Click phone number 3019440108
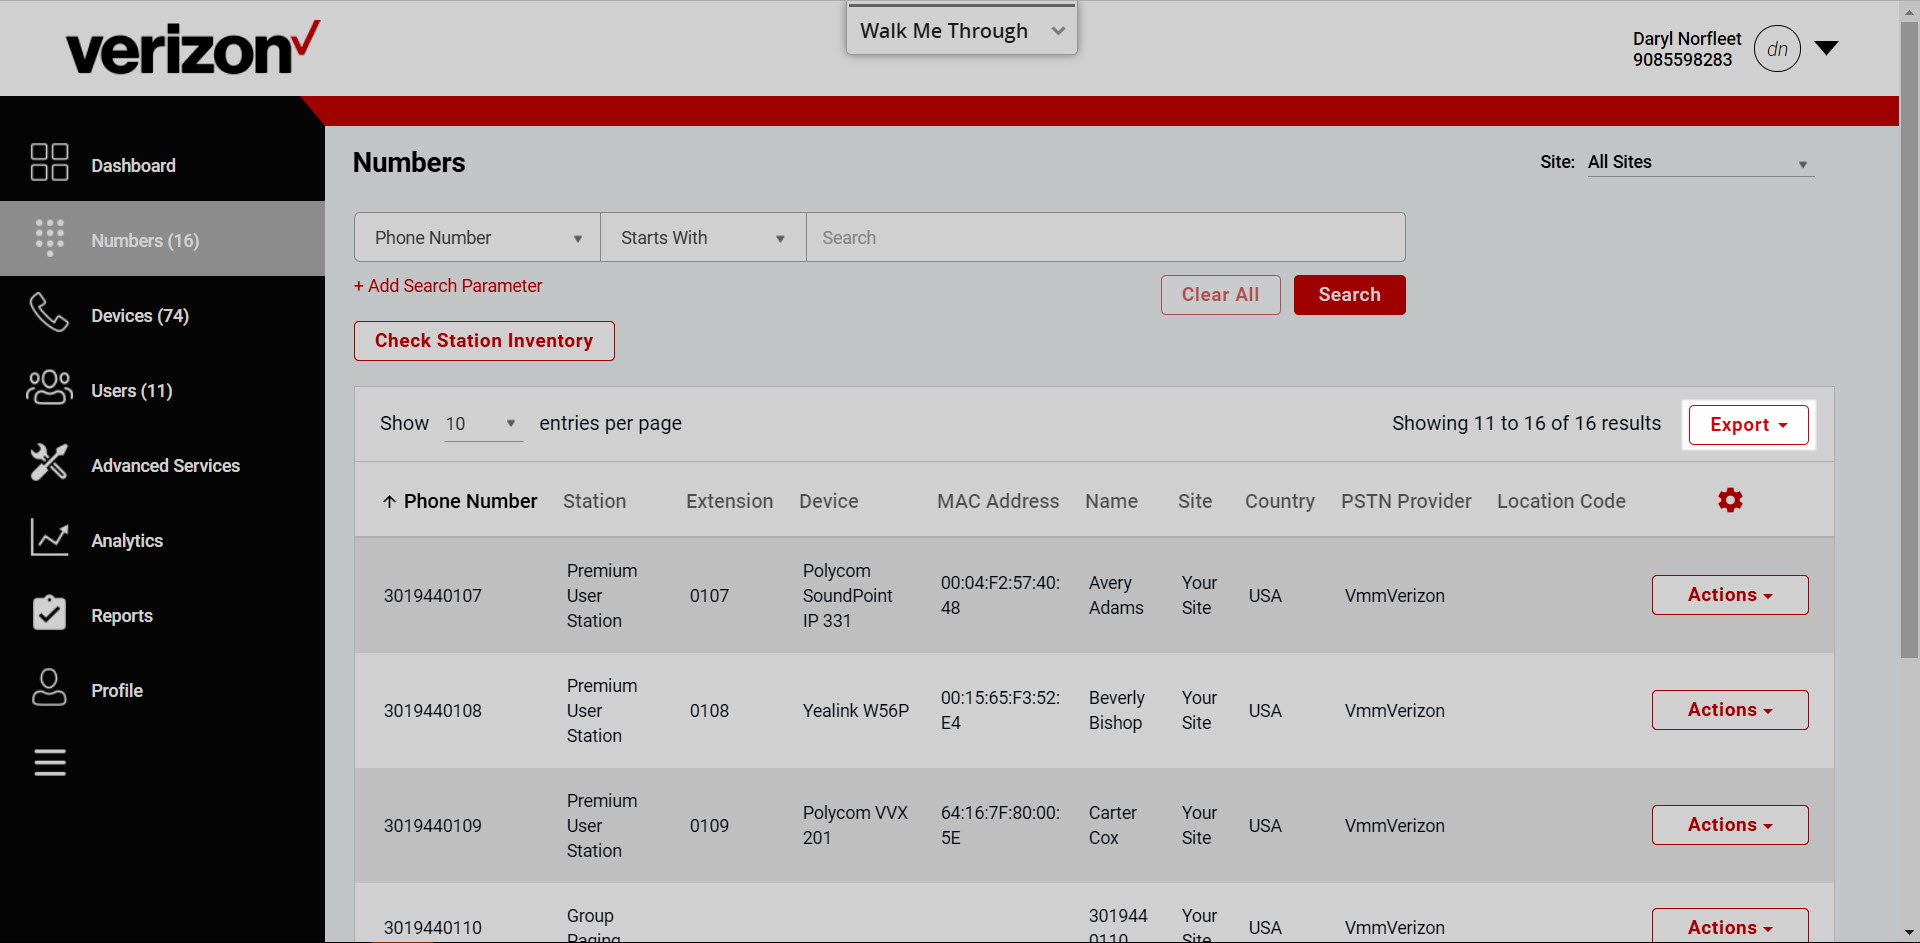The height and width of the screenshot is (943, 1920). point(433,711)
